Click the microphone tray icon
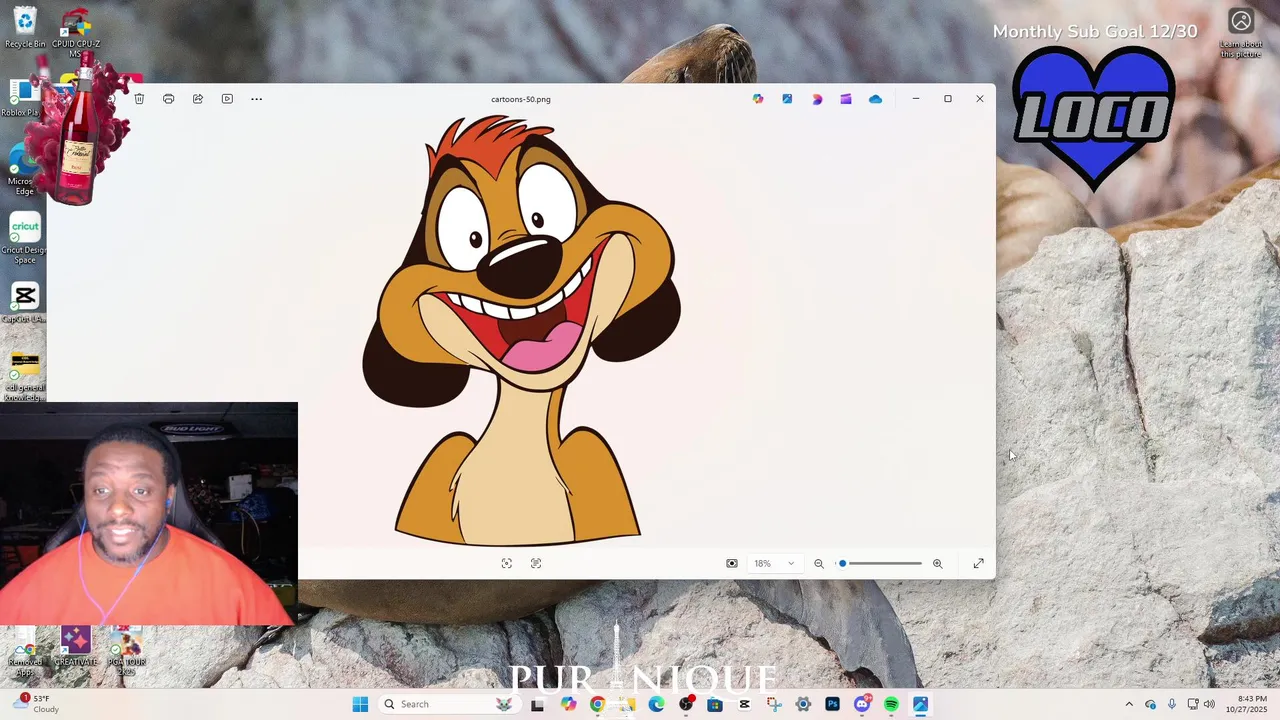 point(1171,704)
